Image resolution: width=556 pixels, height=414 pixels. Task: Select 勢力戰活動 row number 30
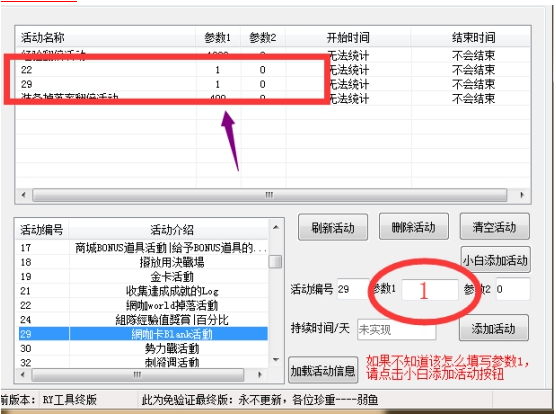143,348
